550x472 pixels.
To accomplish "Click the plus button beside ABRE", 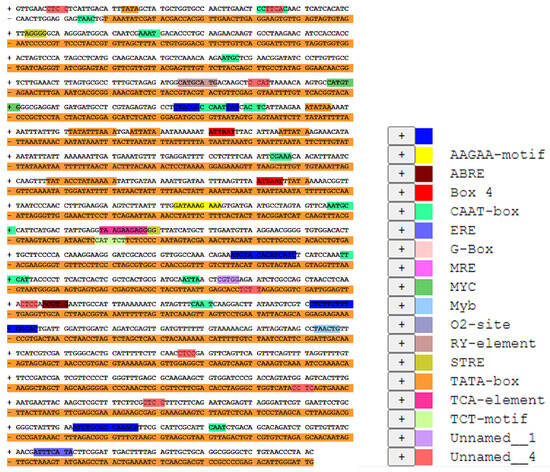I will point(401,174).
